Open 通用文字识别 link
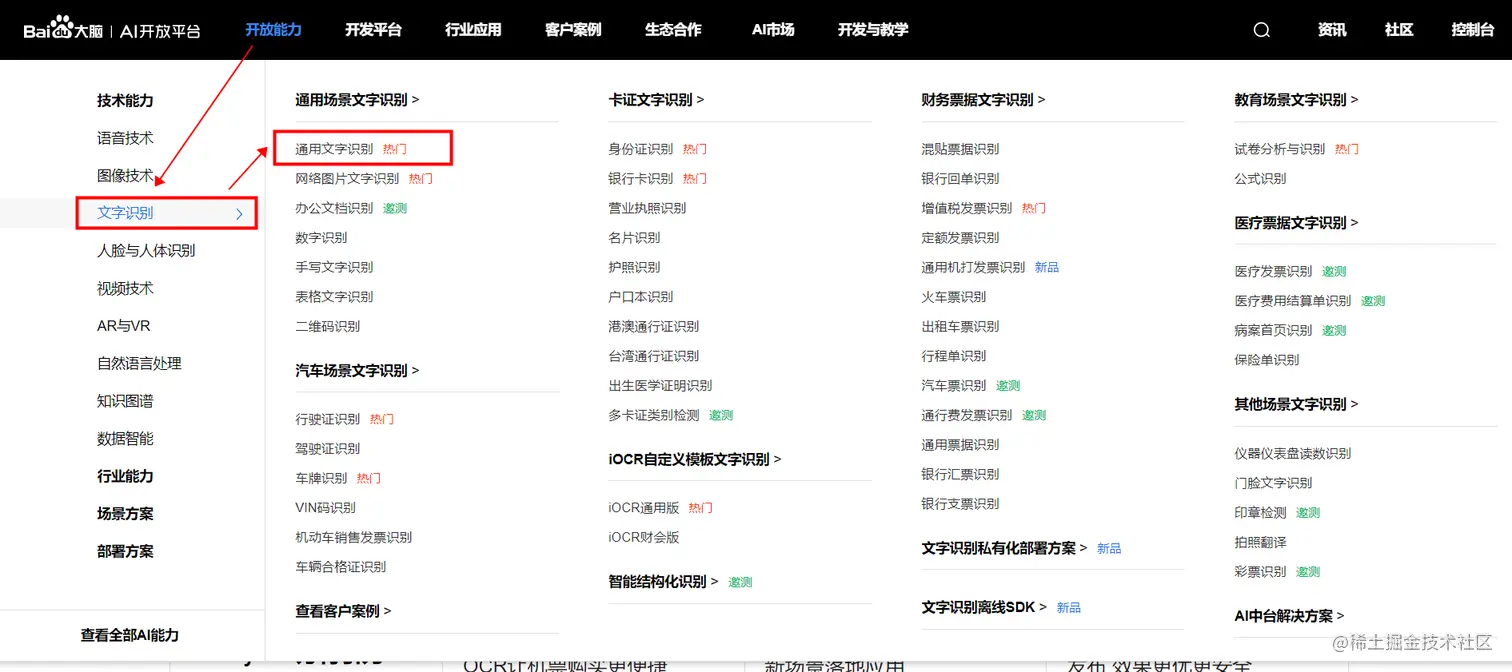Viewport: 1512px width, 672px height. point(334,149)
